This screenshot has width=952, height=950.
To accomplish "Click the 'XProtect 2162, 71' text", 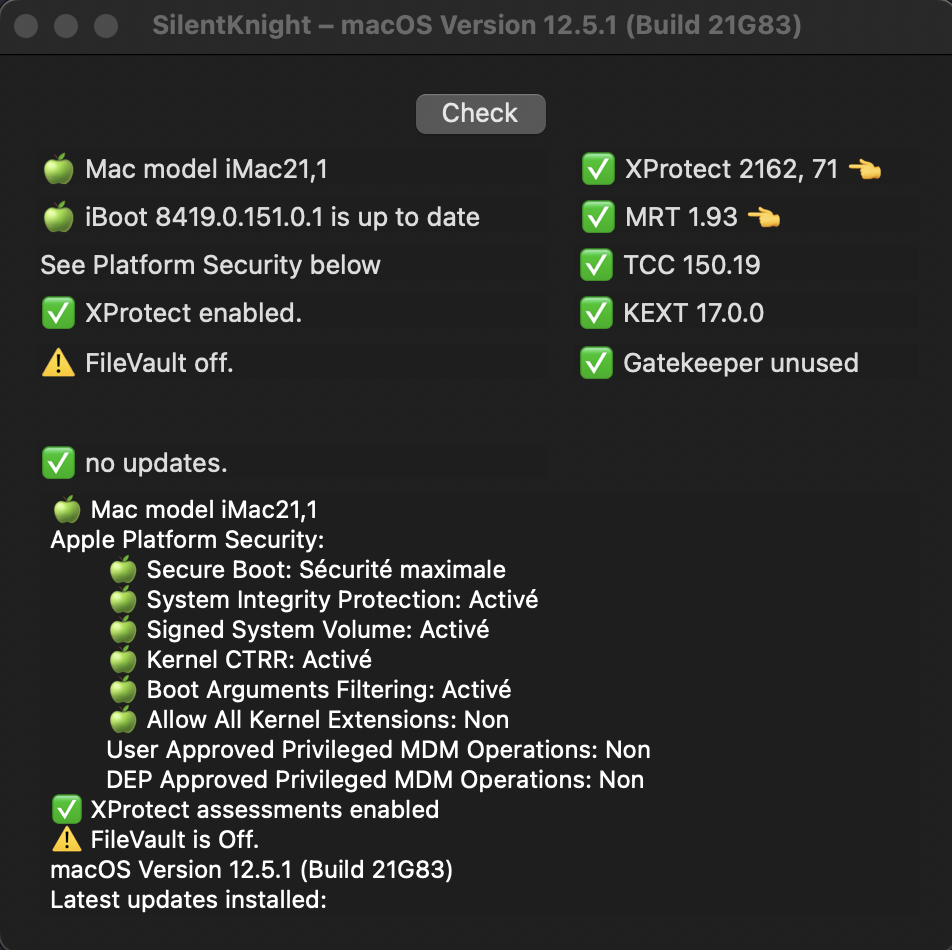I will tap(732, 169).
